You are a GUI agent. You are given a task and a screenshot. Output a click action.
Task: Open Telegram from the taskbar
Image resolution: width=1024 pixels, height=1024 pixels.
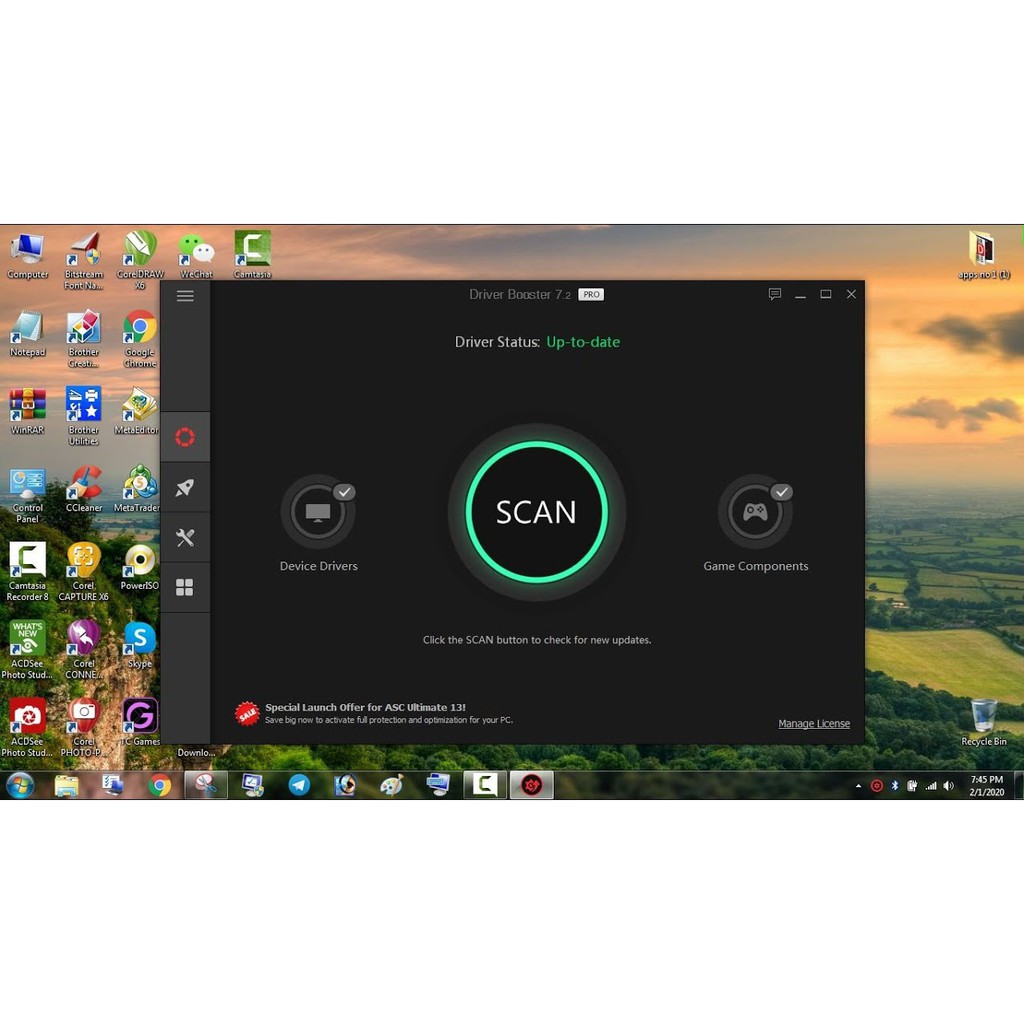tap(299, 785)
